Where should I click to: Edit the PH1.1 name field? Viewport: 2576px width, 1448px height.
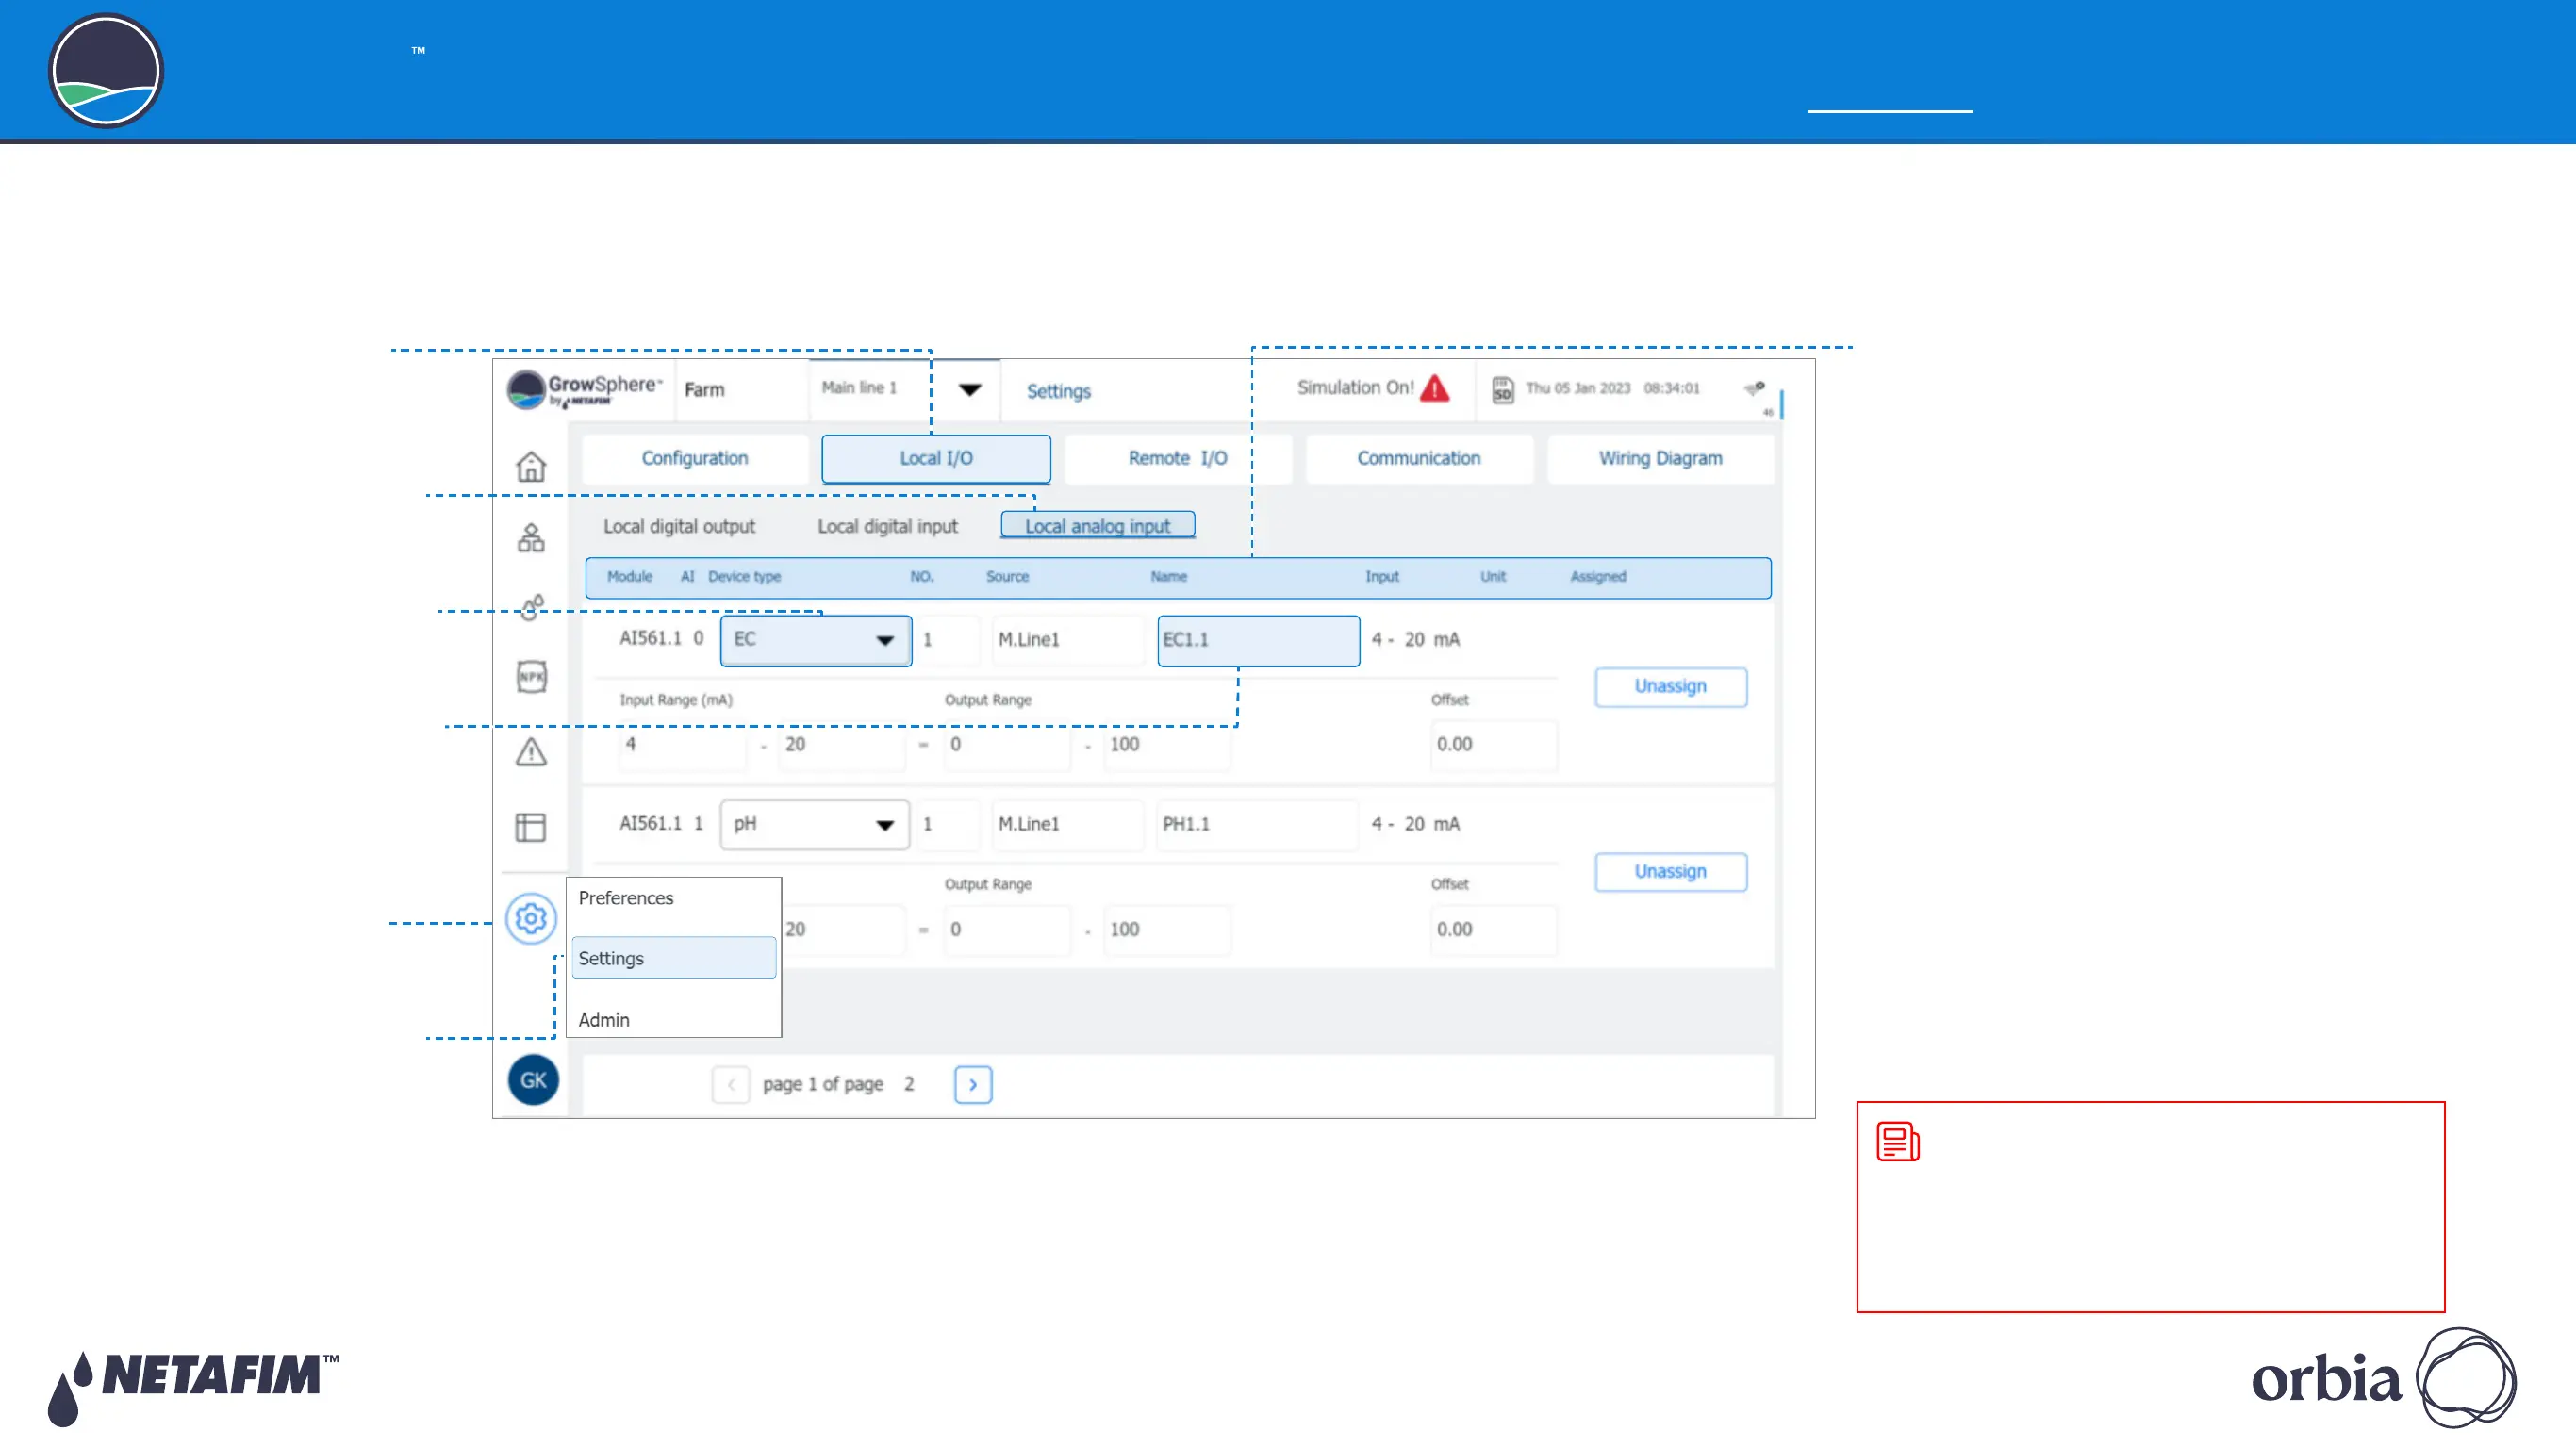pos(1258,825)
